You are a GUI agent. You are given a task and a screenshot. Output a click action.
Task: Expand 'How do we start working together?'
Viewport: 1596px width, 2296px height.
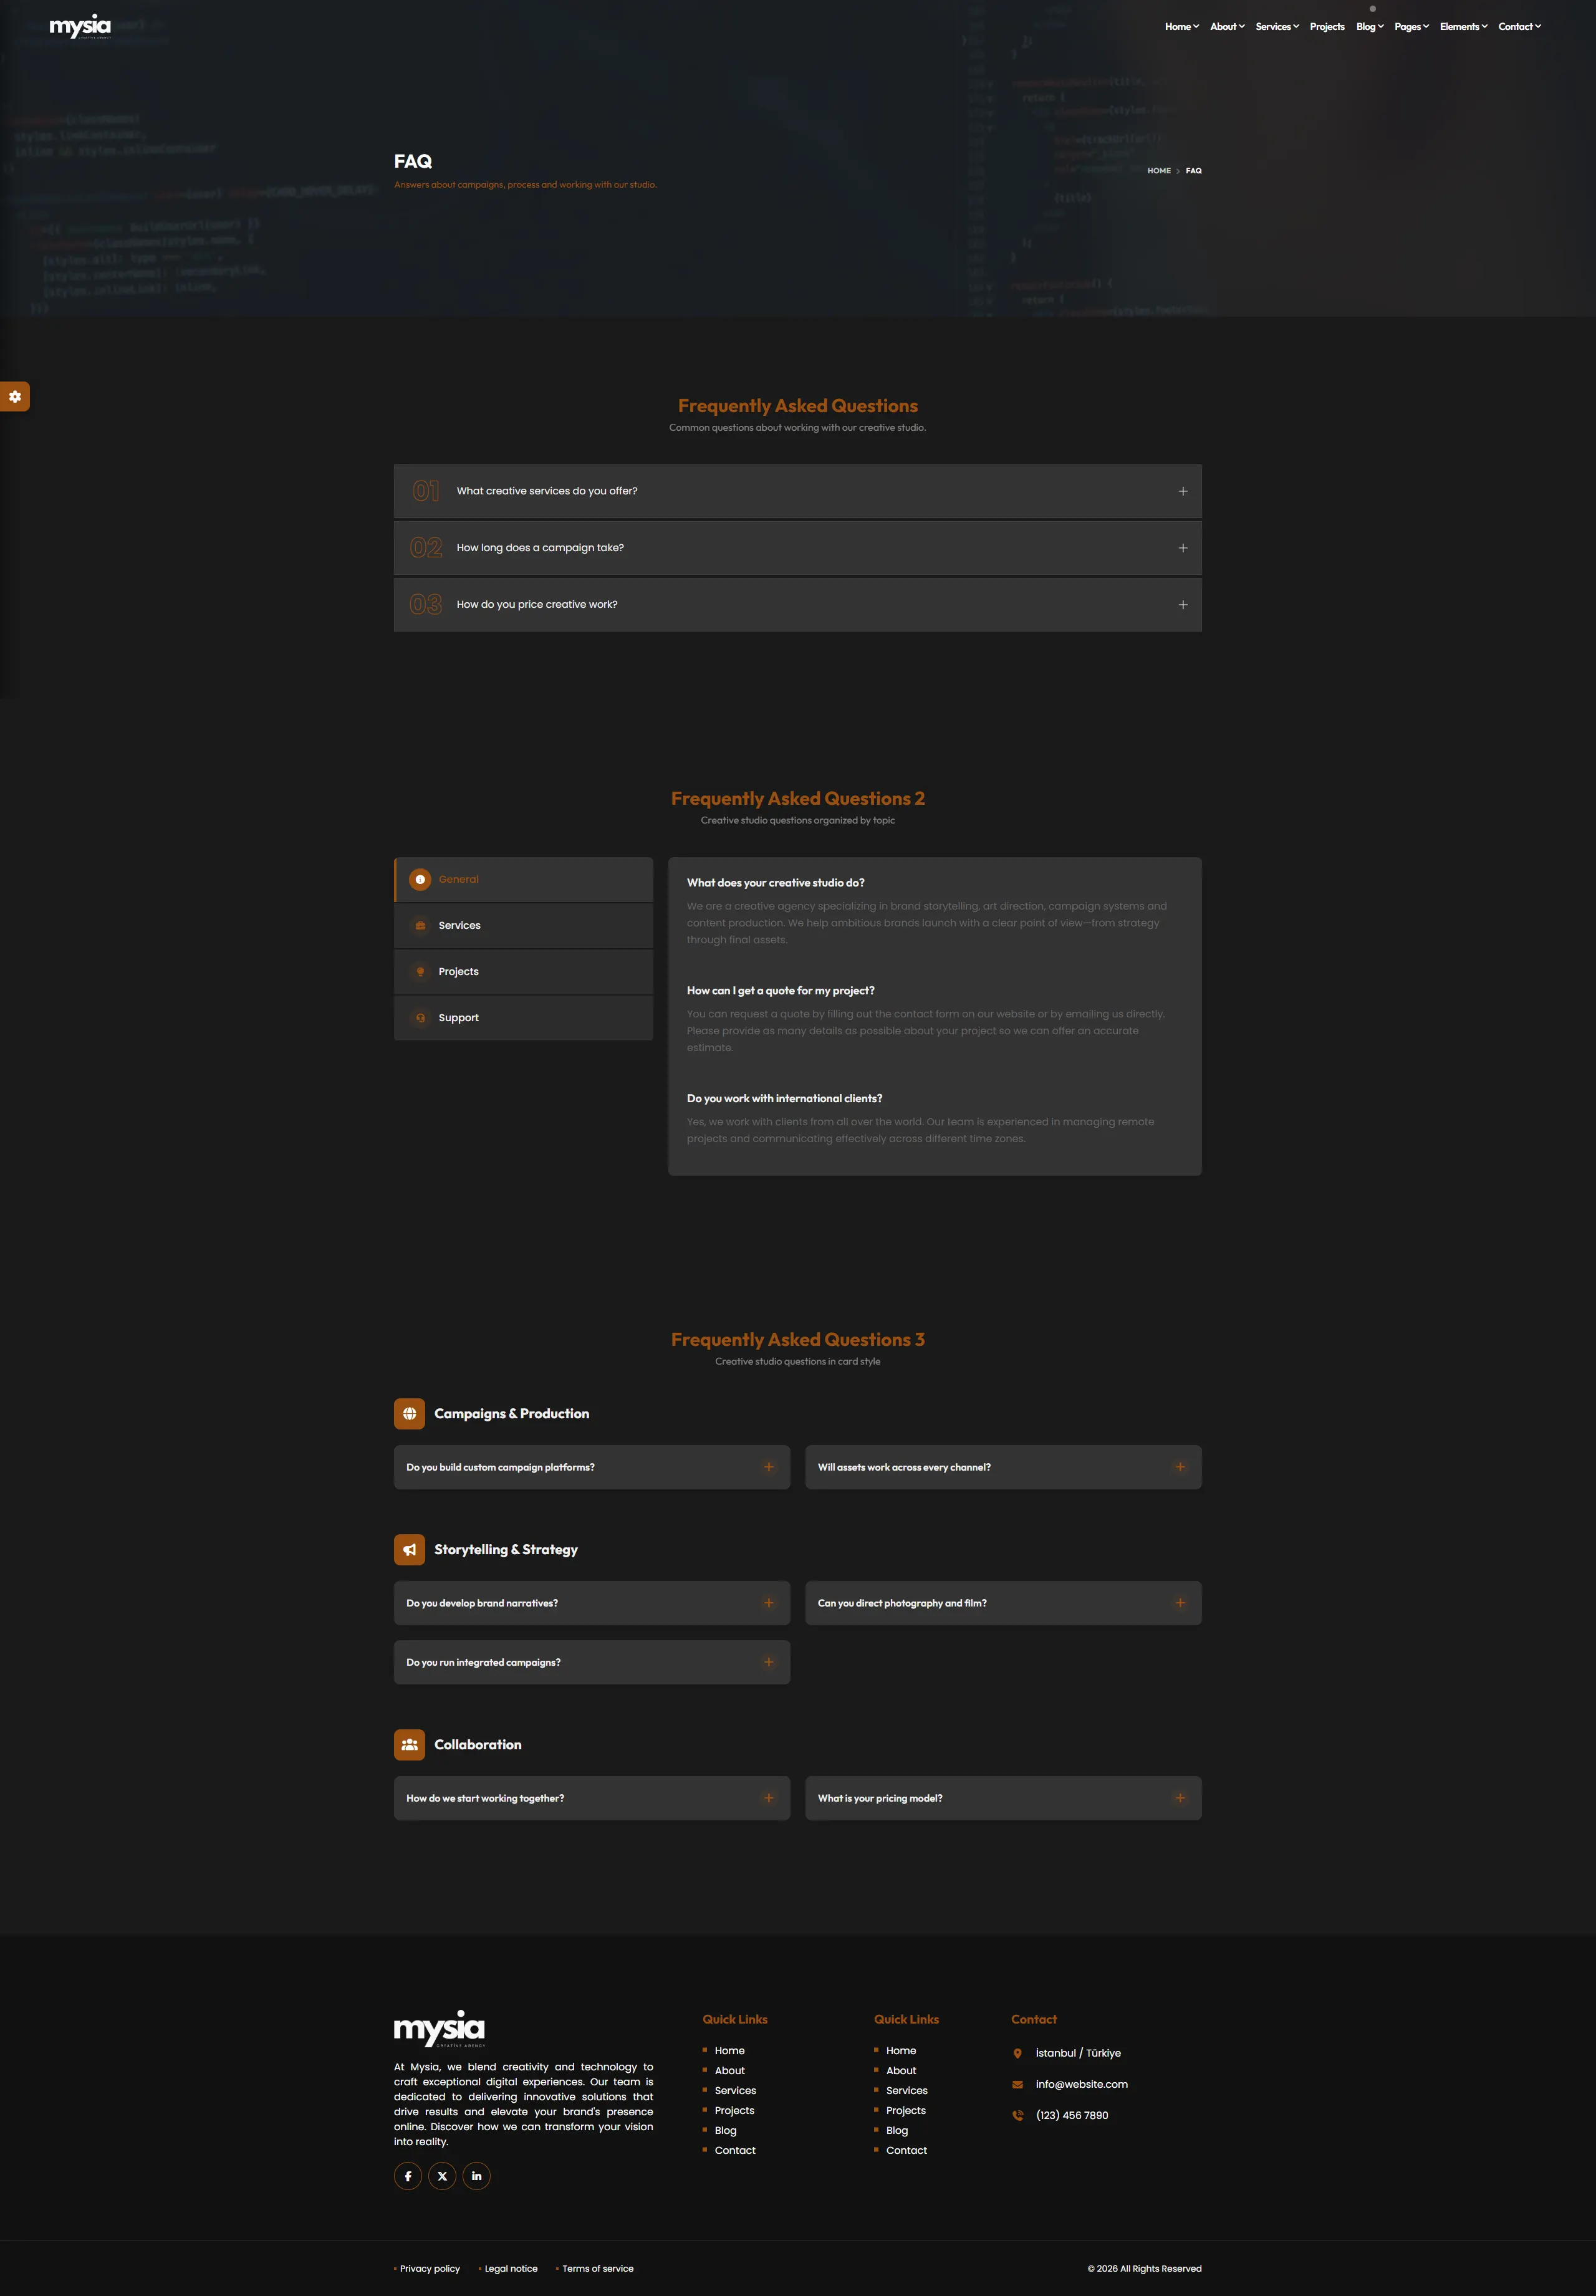[x=592, y=1798]
